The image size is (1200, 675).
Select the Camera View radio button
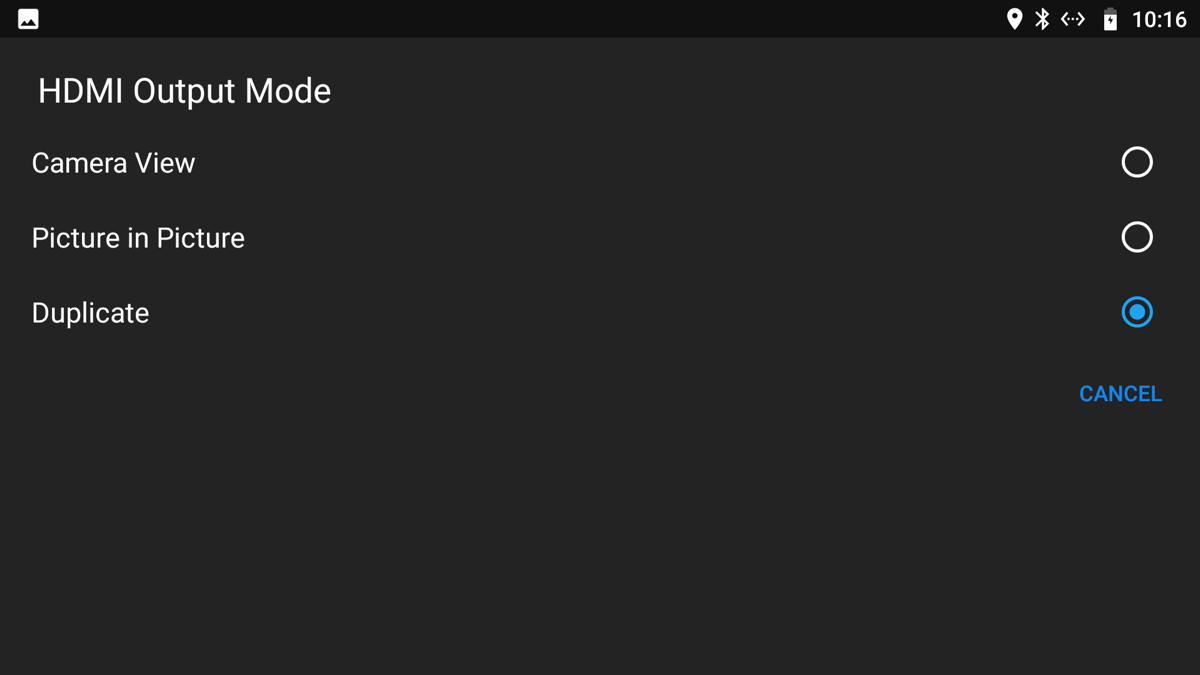click(1137, 162)
